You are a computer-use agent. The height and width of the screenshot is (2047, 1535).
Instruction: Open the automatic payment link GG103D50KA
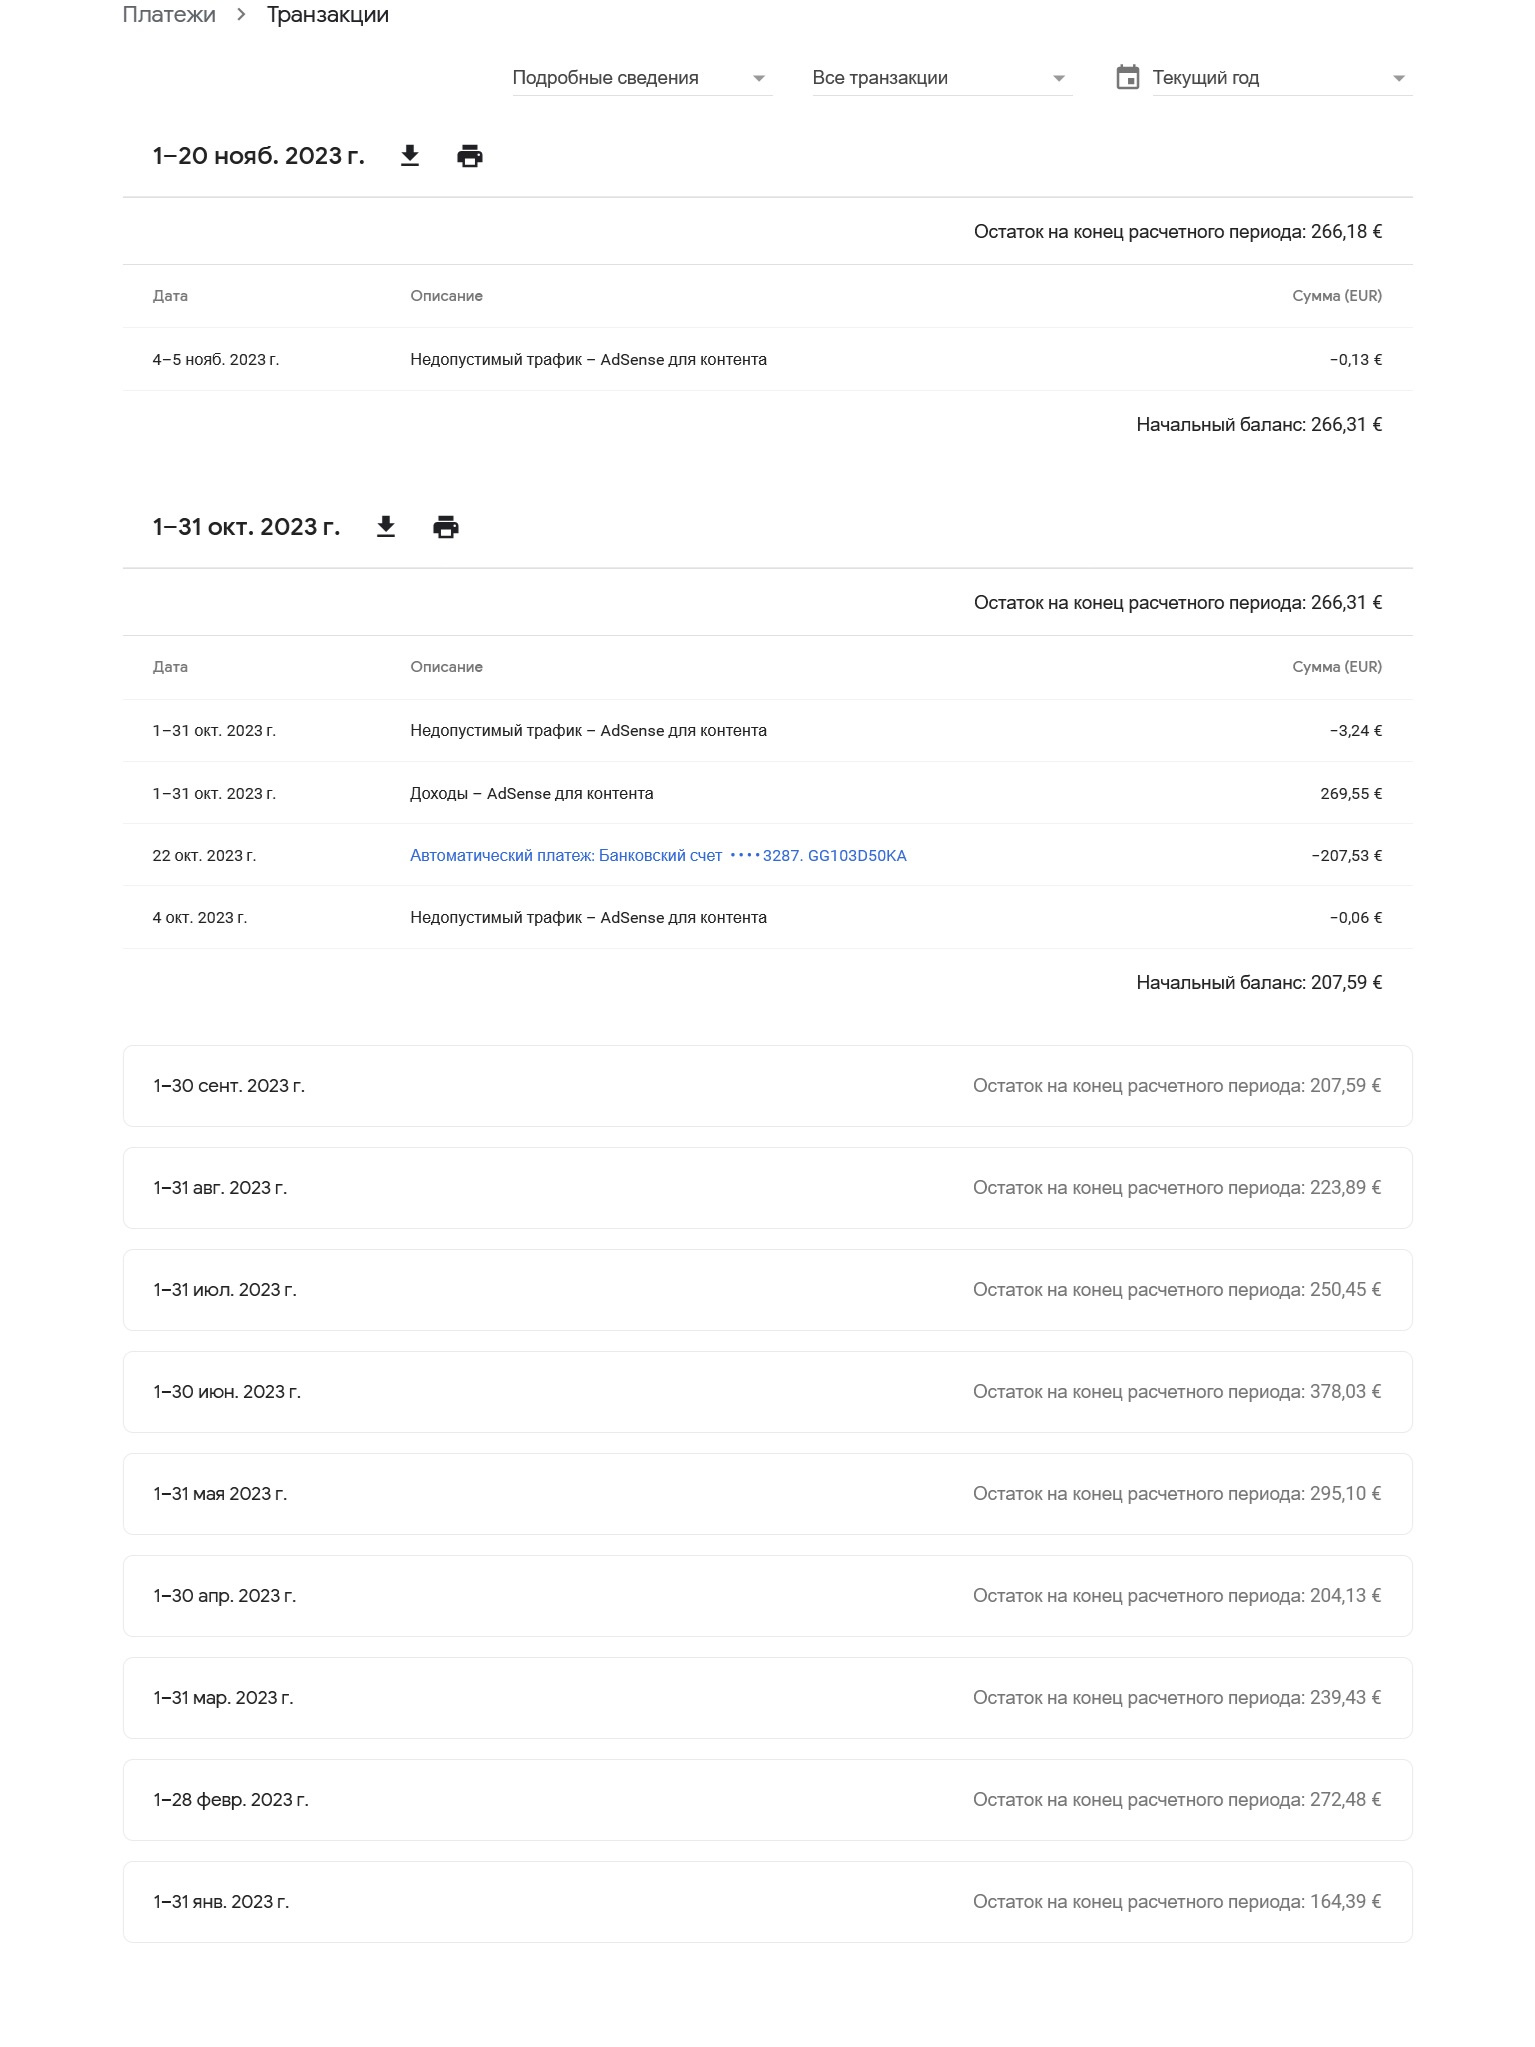click(x=658, y=856)
